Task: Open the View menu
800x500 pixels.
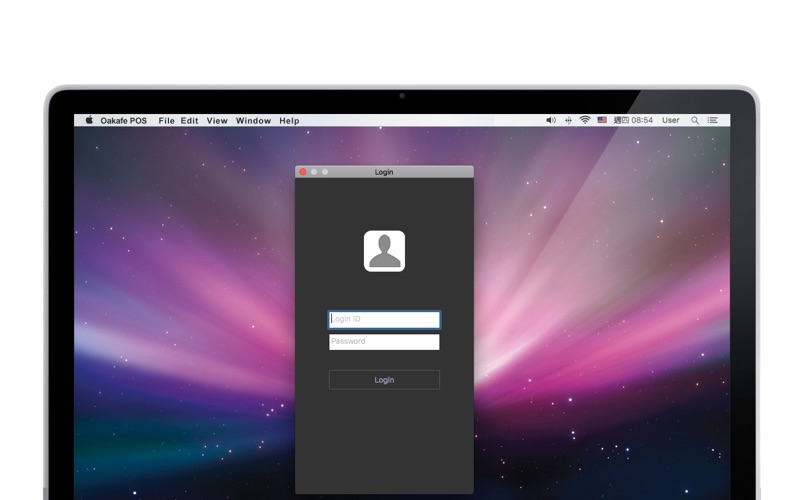Action: point(217,120)
